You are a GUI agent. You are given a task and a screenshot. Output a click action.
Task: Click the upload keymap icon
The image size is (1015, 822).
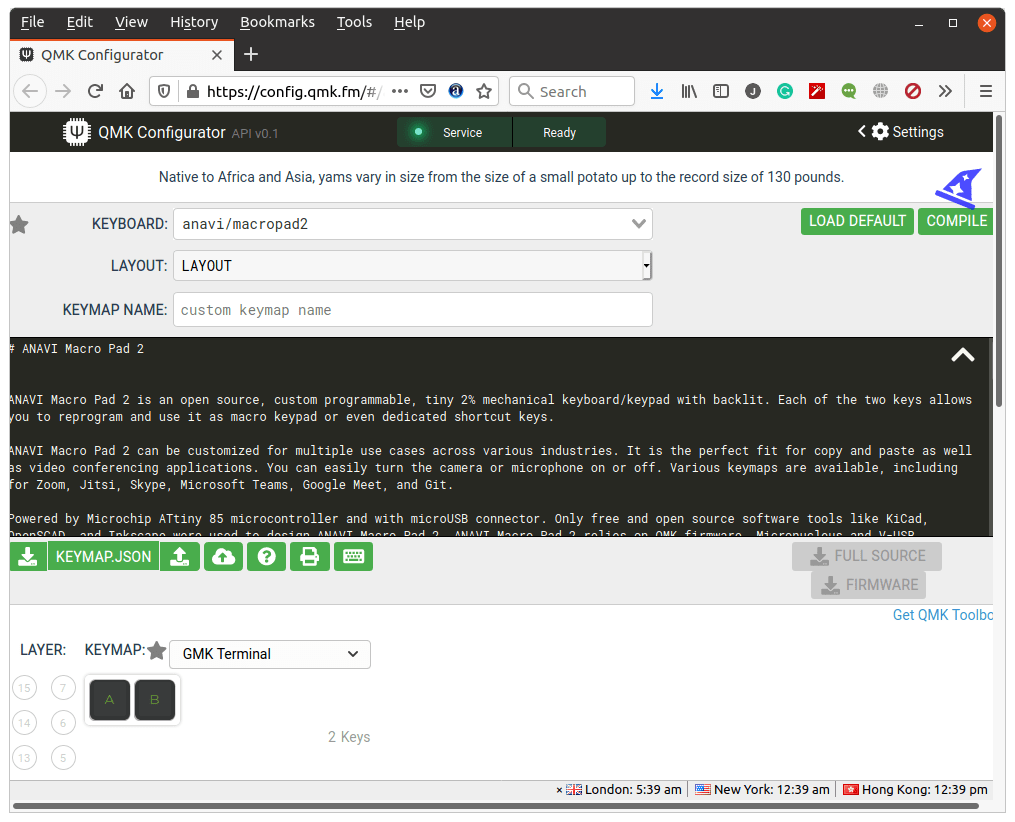(179, 557)
